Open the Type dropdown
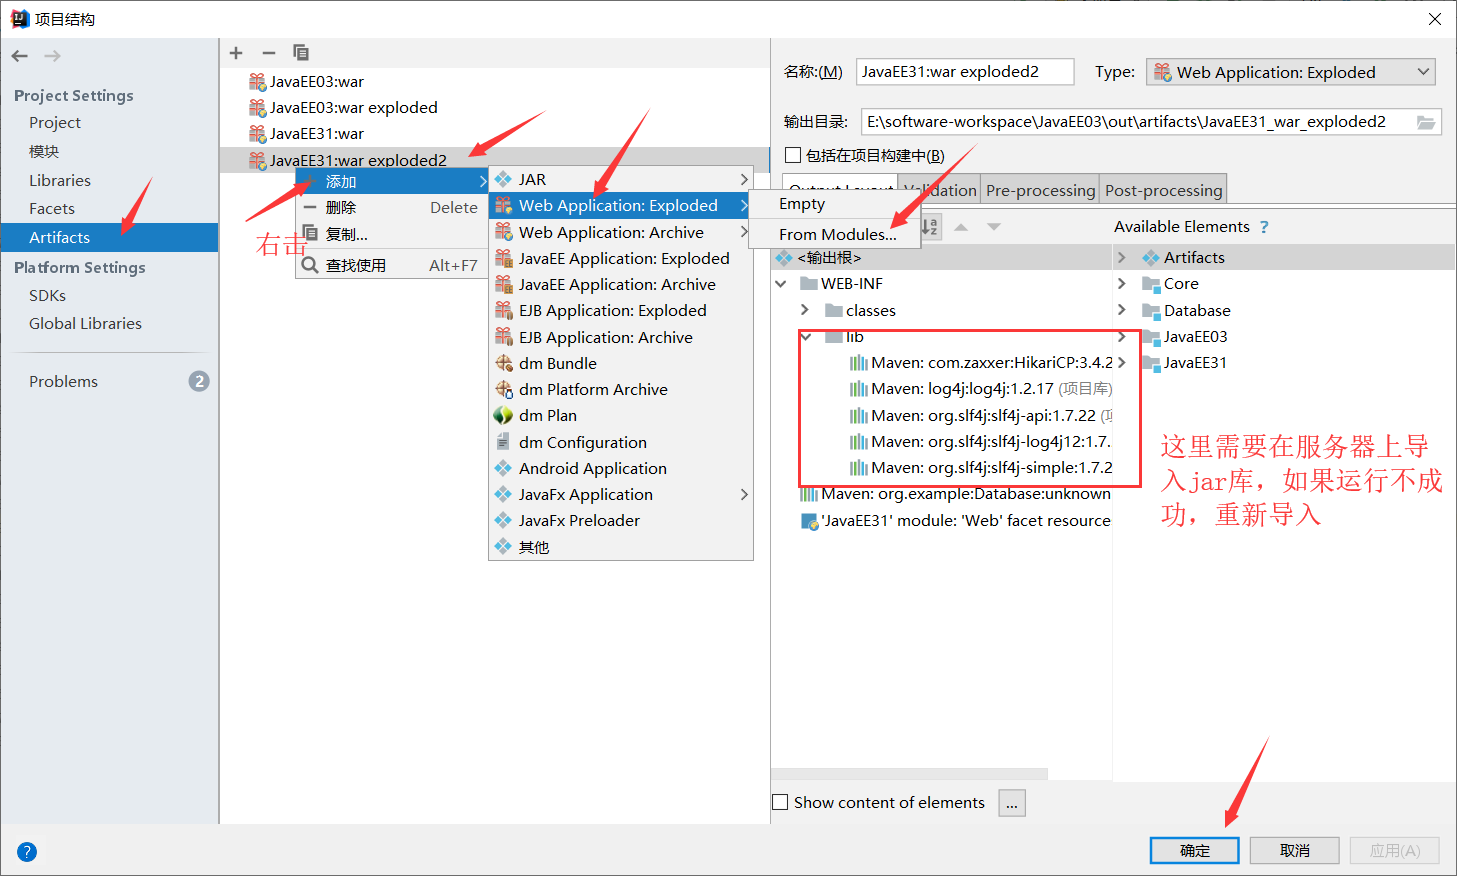The height and width of the screenshot is (876, 1457). (x=1290, y=72)
